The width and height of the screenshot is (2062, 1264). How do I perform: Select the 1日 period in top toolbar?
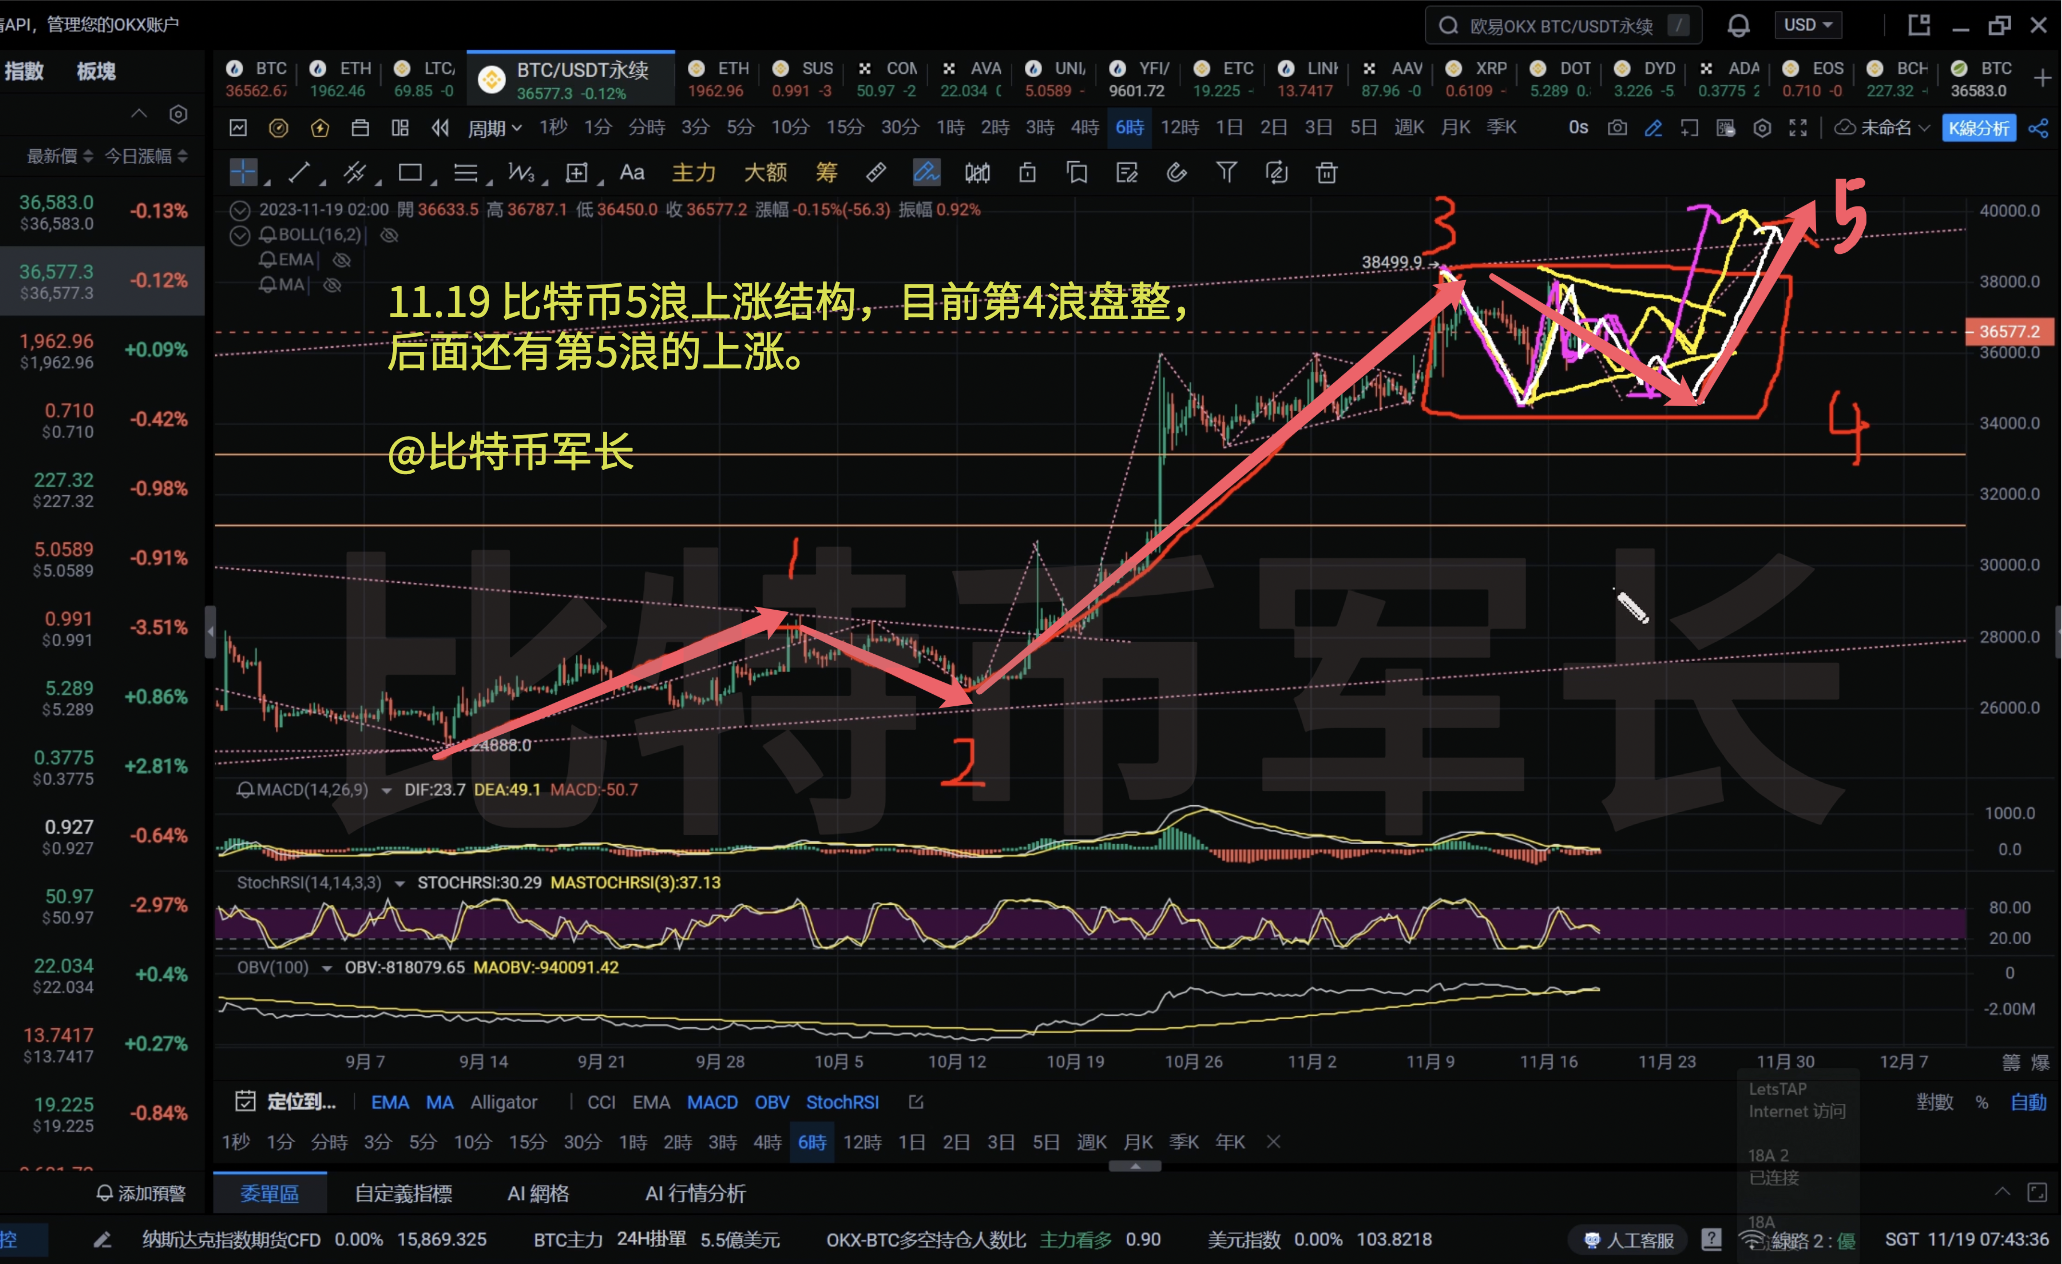[x=1229, y=128]
